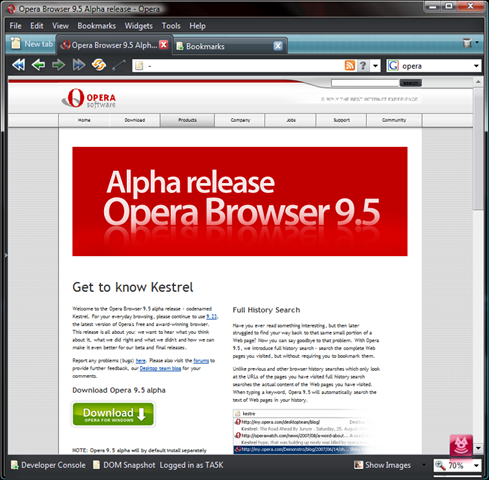The height and width of the screenshot is (480, 489).
Task: Follow the 'here' bug report link
Action: [x=141, y=361]
